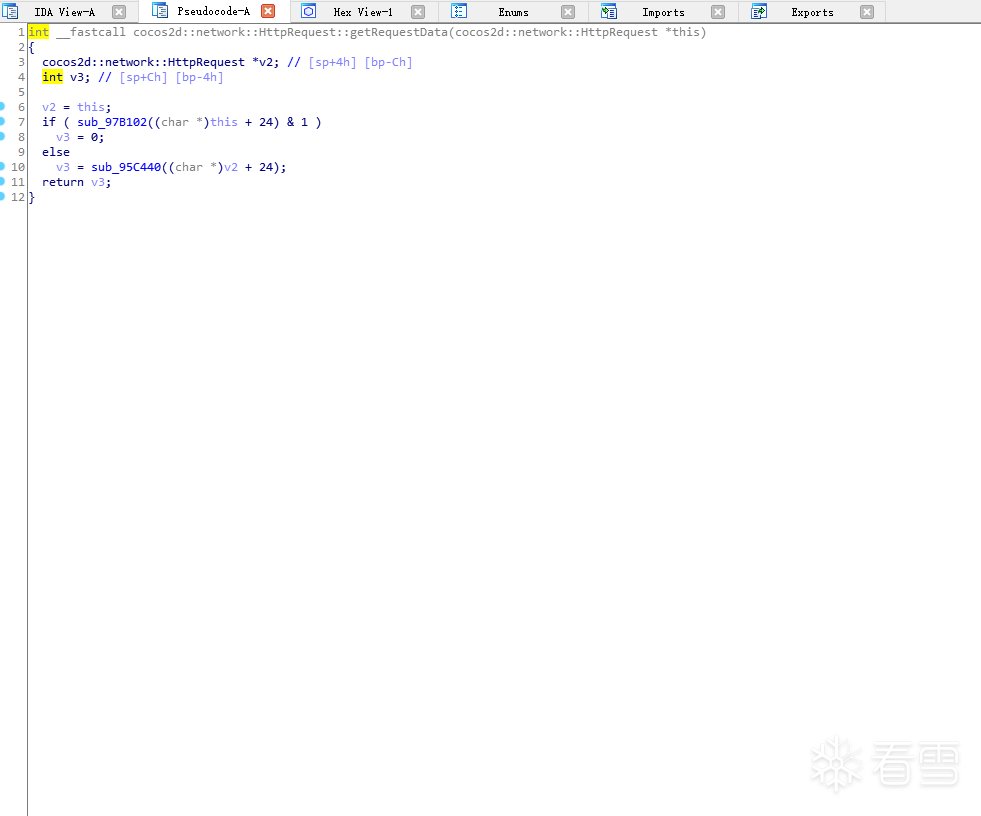The height and width of the screenshot is (816, 981).
Task: Click v3 in the return statement
Action: pos(98,182)
